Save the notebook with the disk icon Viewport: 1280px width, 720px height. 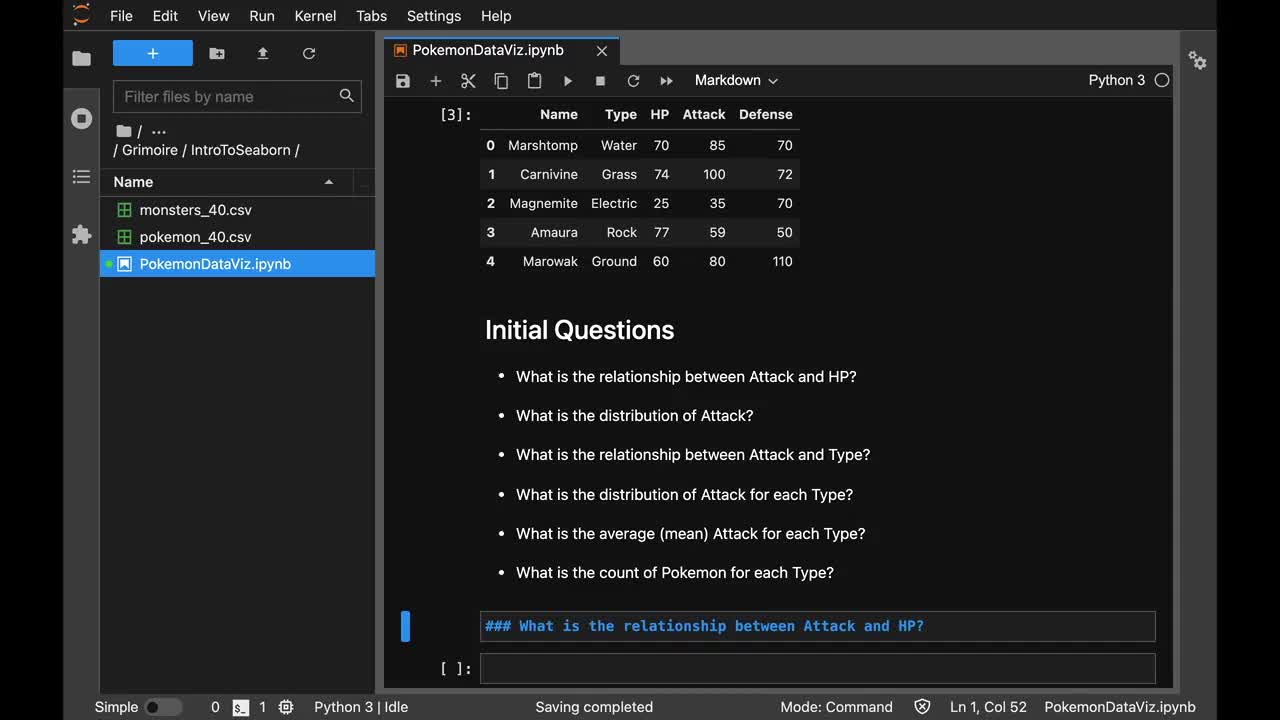(403, 81)
